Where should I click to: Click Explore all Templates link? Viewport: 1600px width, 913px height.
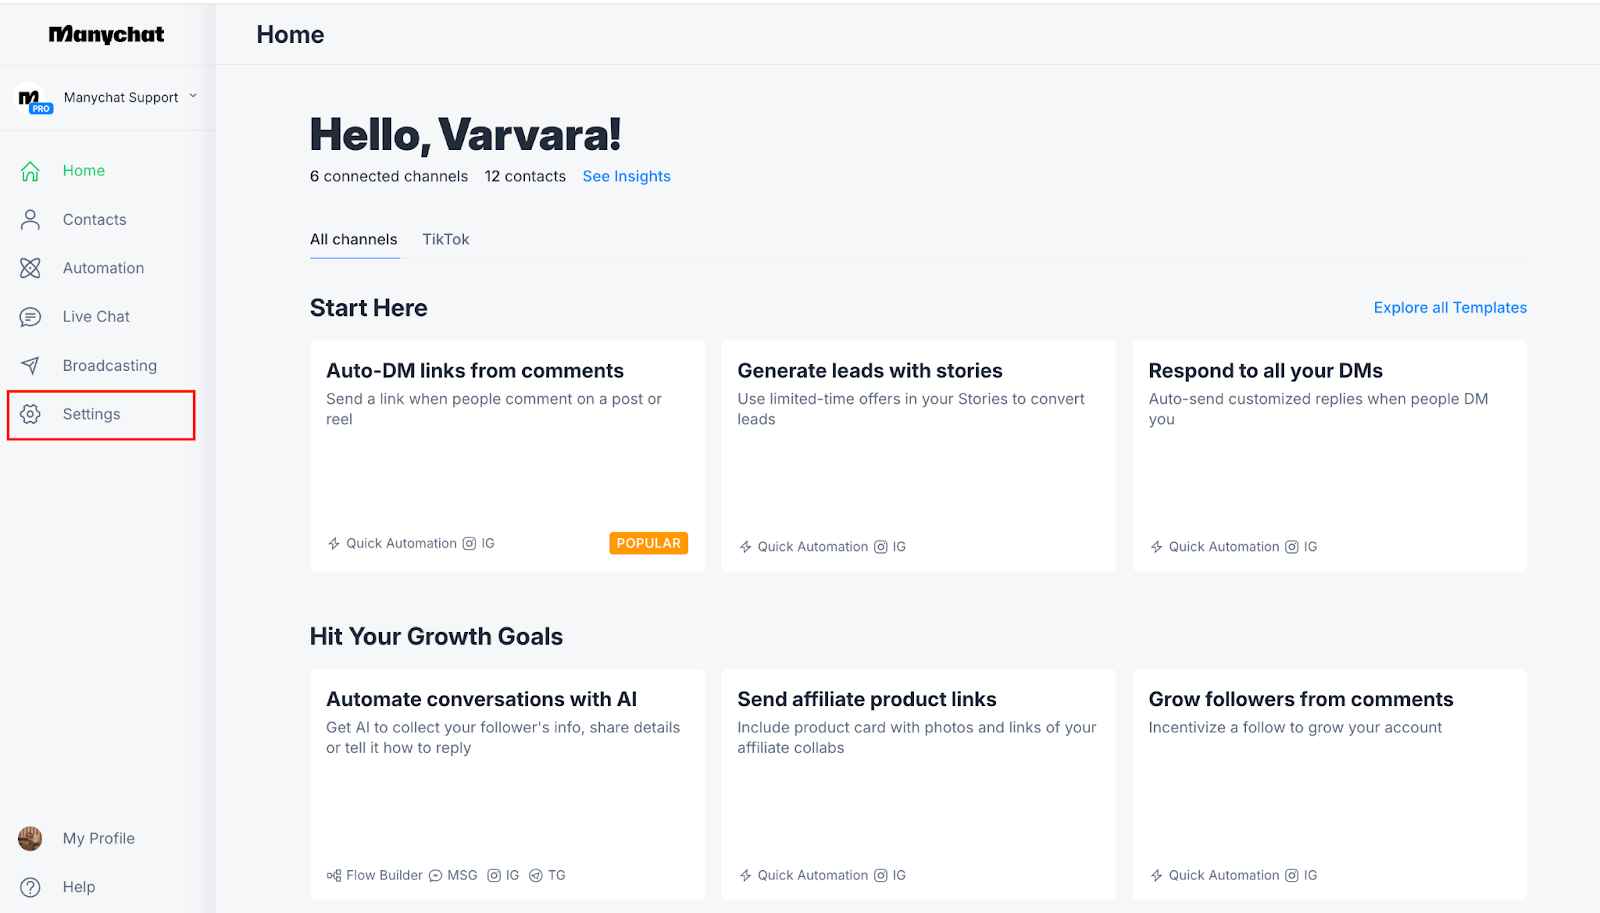[x=1449, y=308]
